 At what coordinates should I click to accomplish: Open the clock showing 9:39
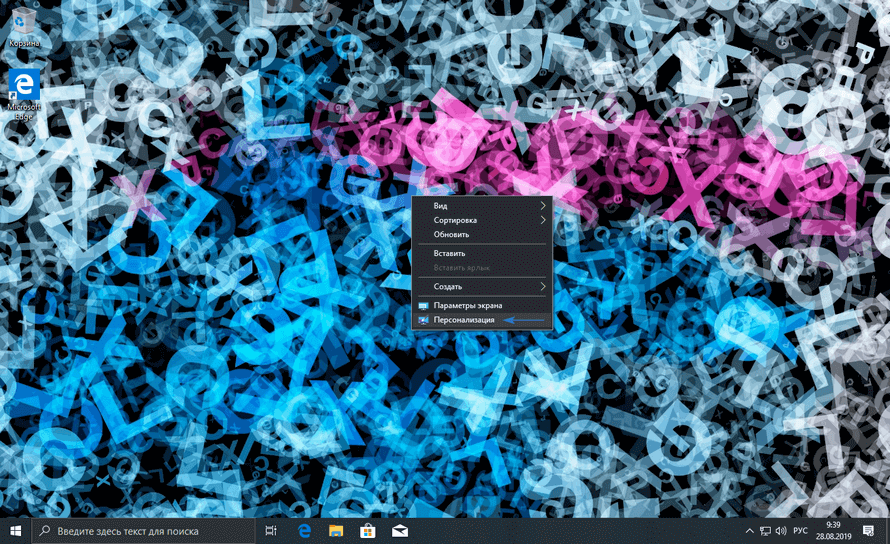[x=833, y=531]
